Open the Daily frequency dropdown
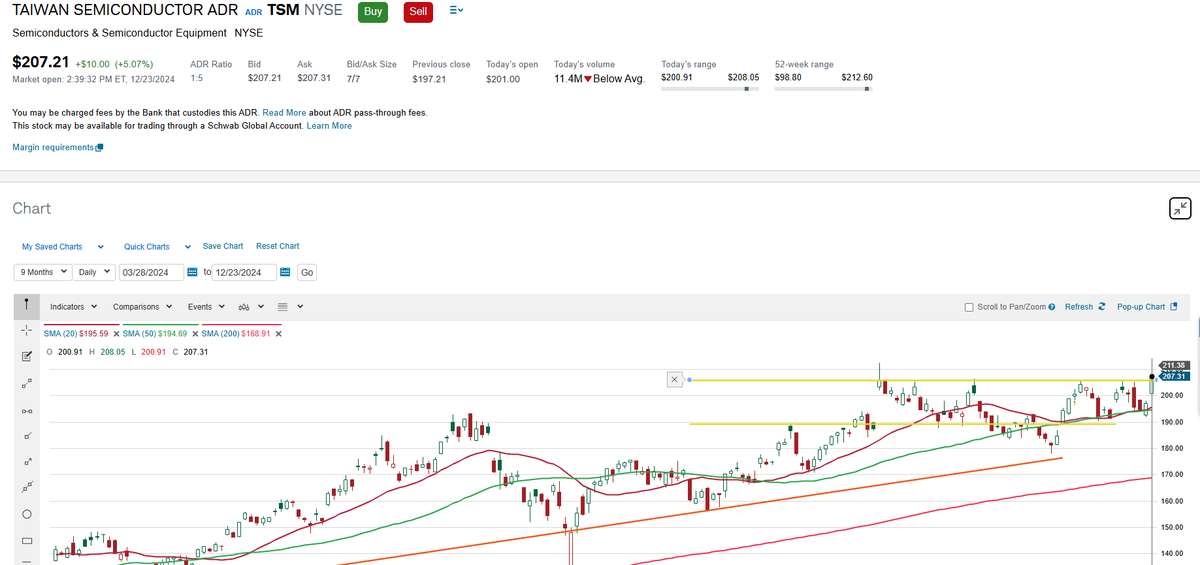1200x565 pixels. 95,272
